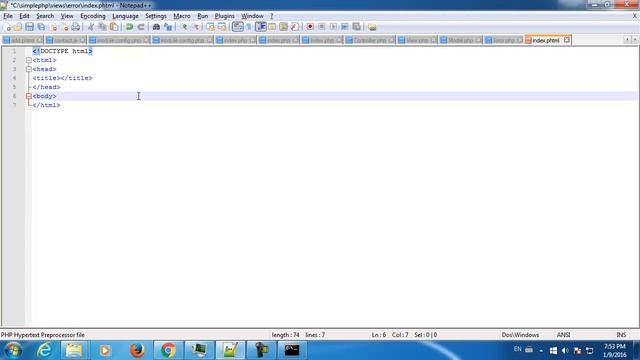
Task: Collapse the <html> fold on line 2
Action: tap(29, 60)
